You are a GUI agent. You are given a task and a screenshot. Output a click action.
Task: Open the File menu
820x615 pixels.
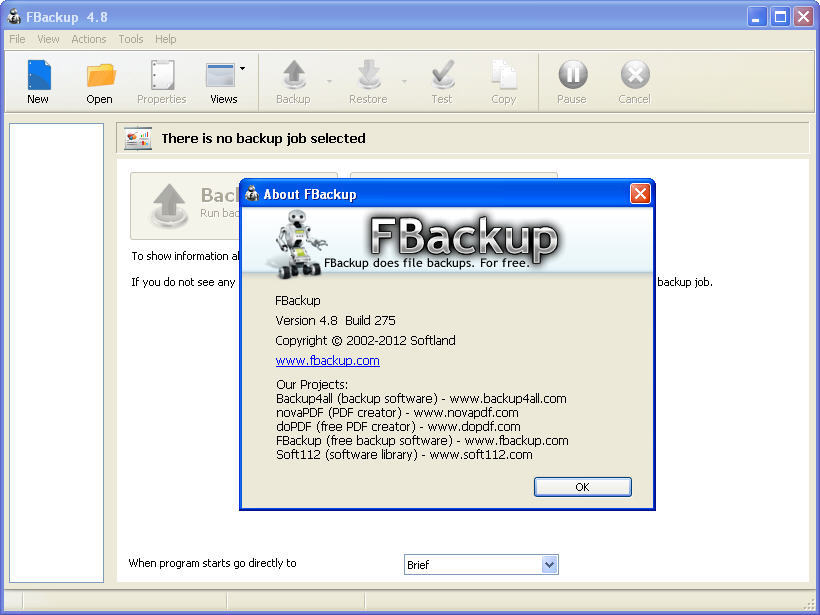[x=17, y=39]
